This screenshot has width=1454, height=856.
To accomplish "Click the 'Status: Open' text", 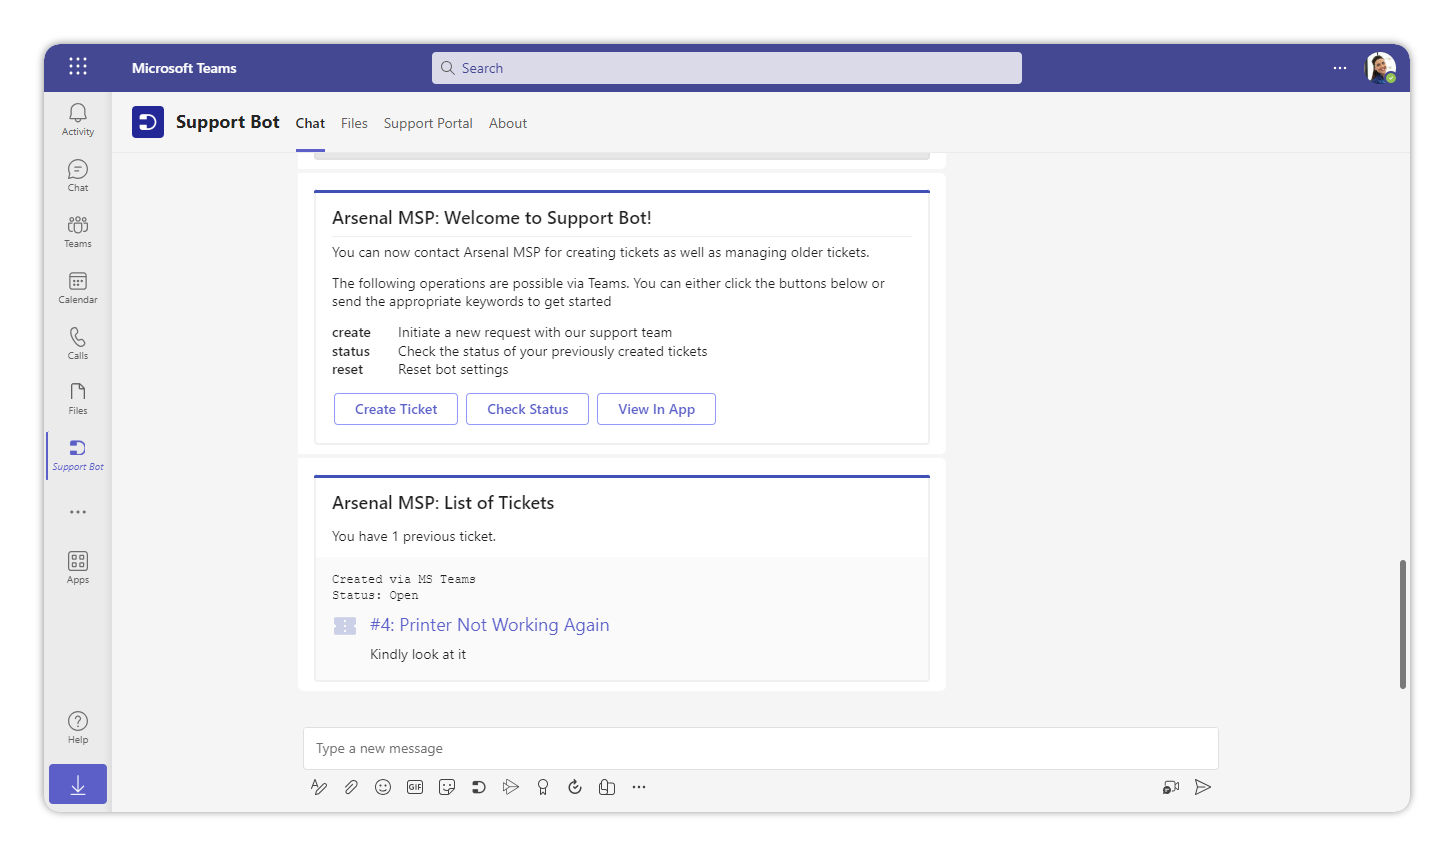I will [x=375, y=595].
